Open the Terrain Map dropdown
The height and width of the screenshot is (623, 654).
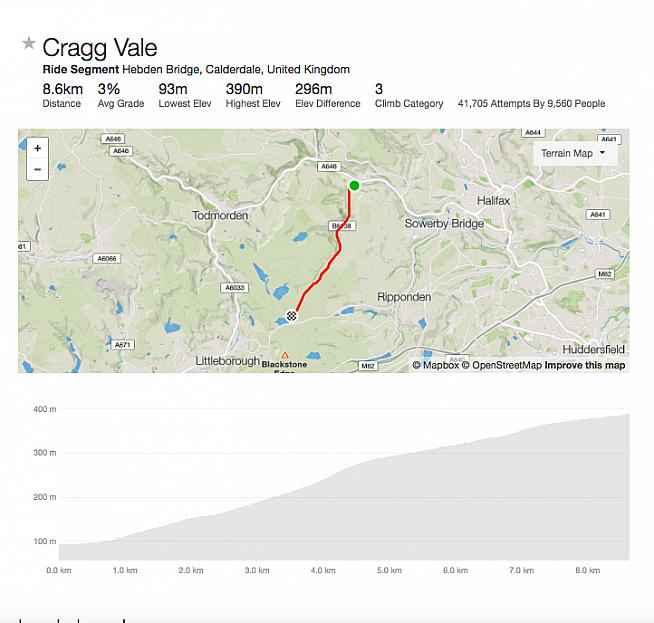(574, 153)
